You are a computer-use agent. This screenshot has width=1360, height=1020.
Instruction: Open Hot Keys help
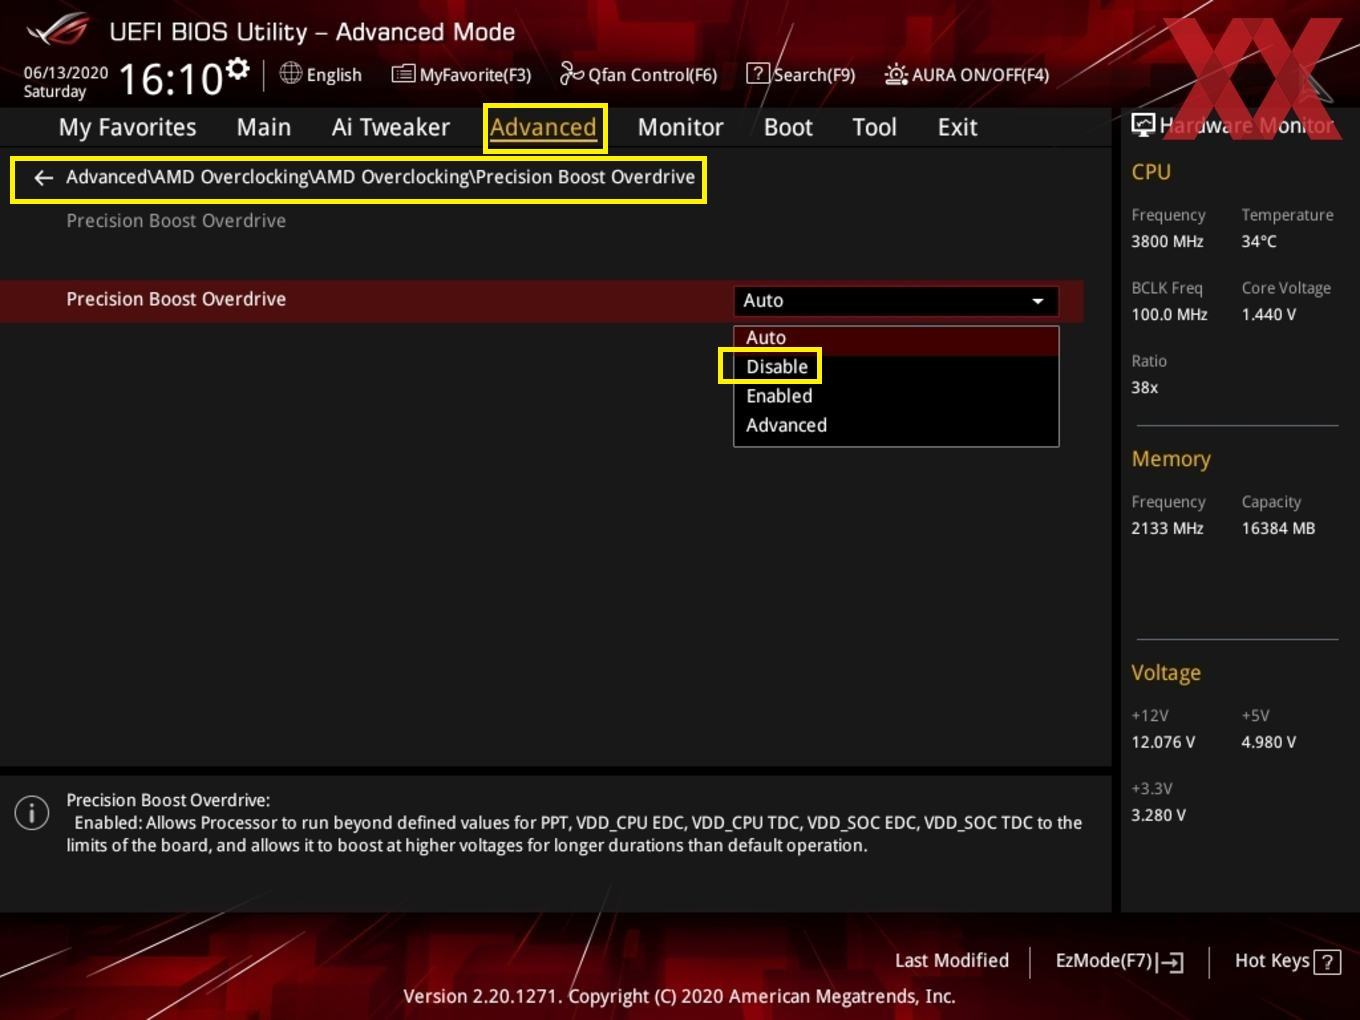point(1287,961)
